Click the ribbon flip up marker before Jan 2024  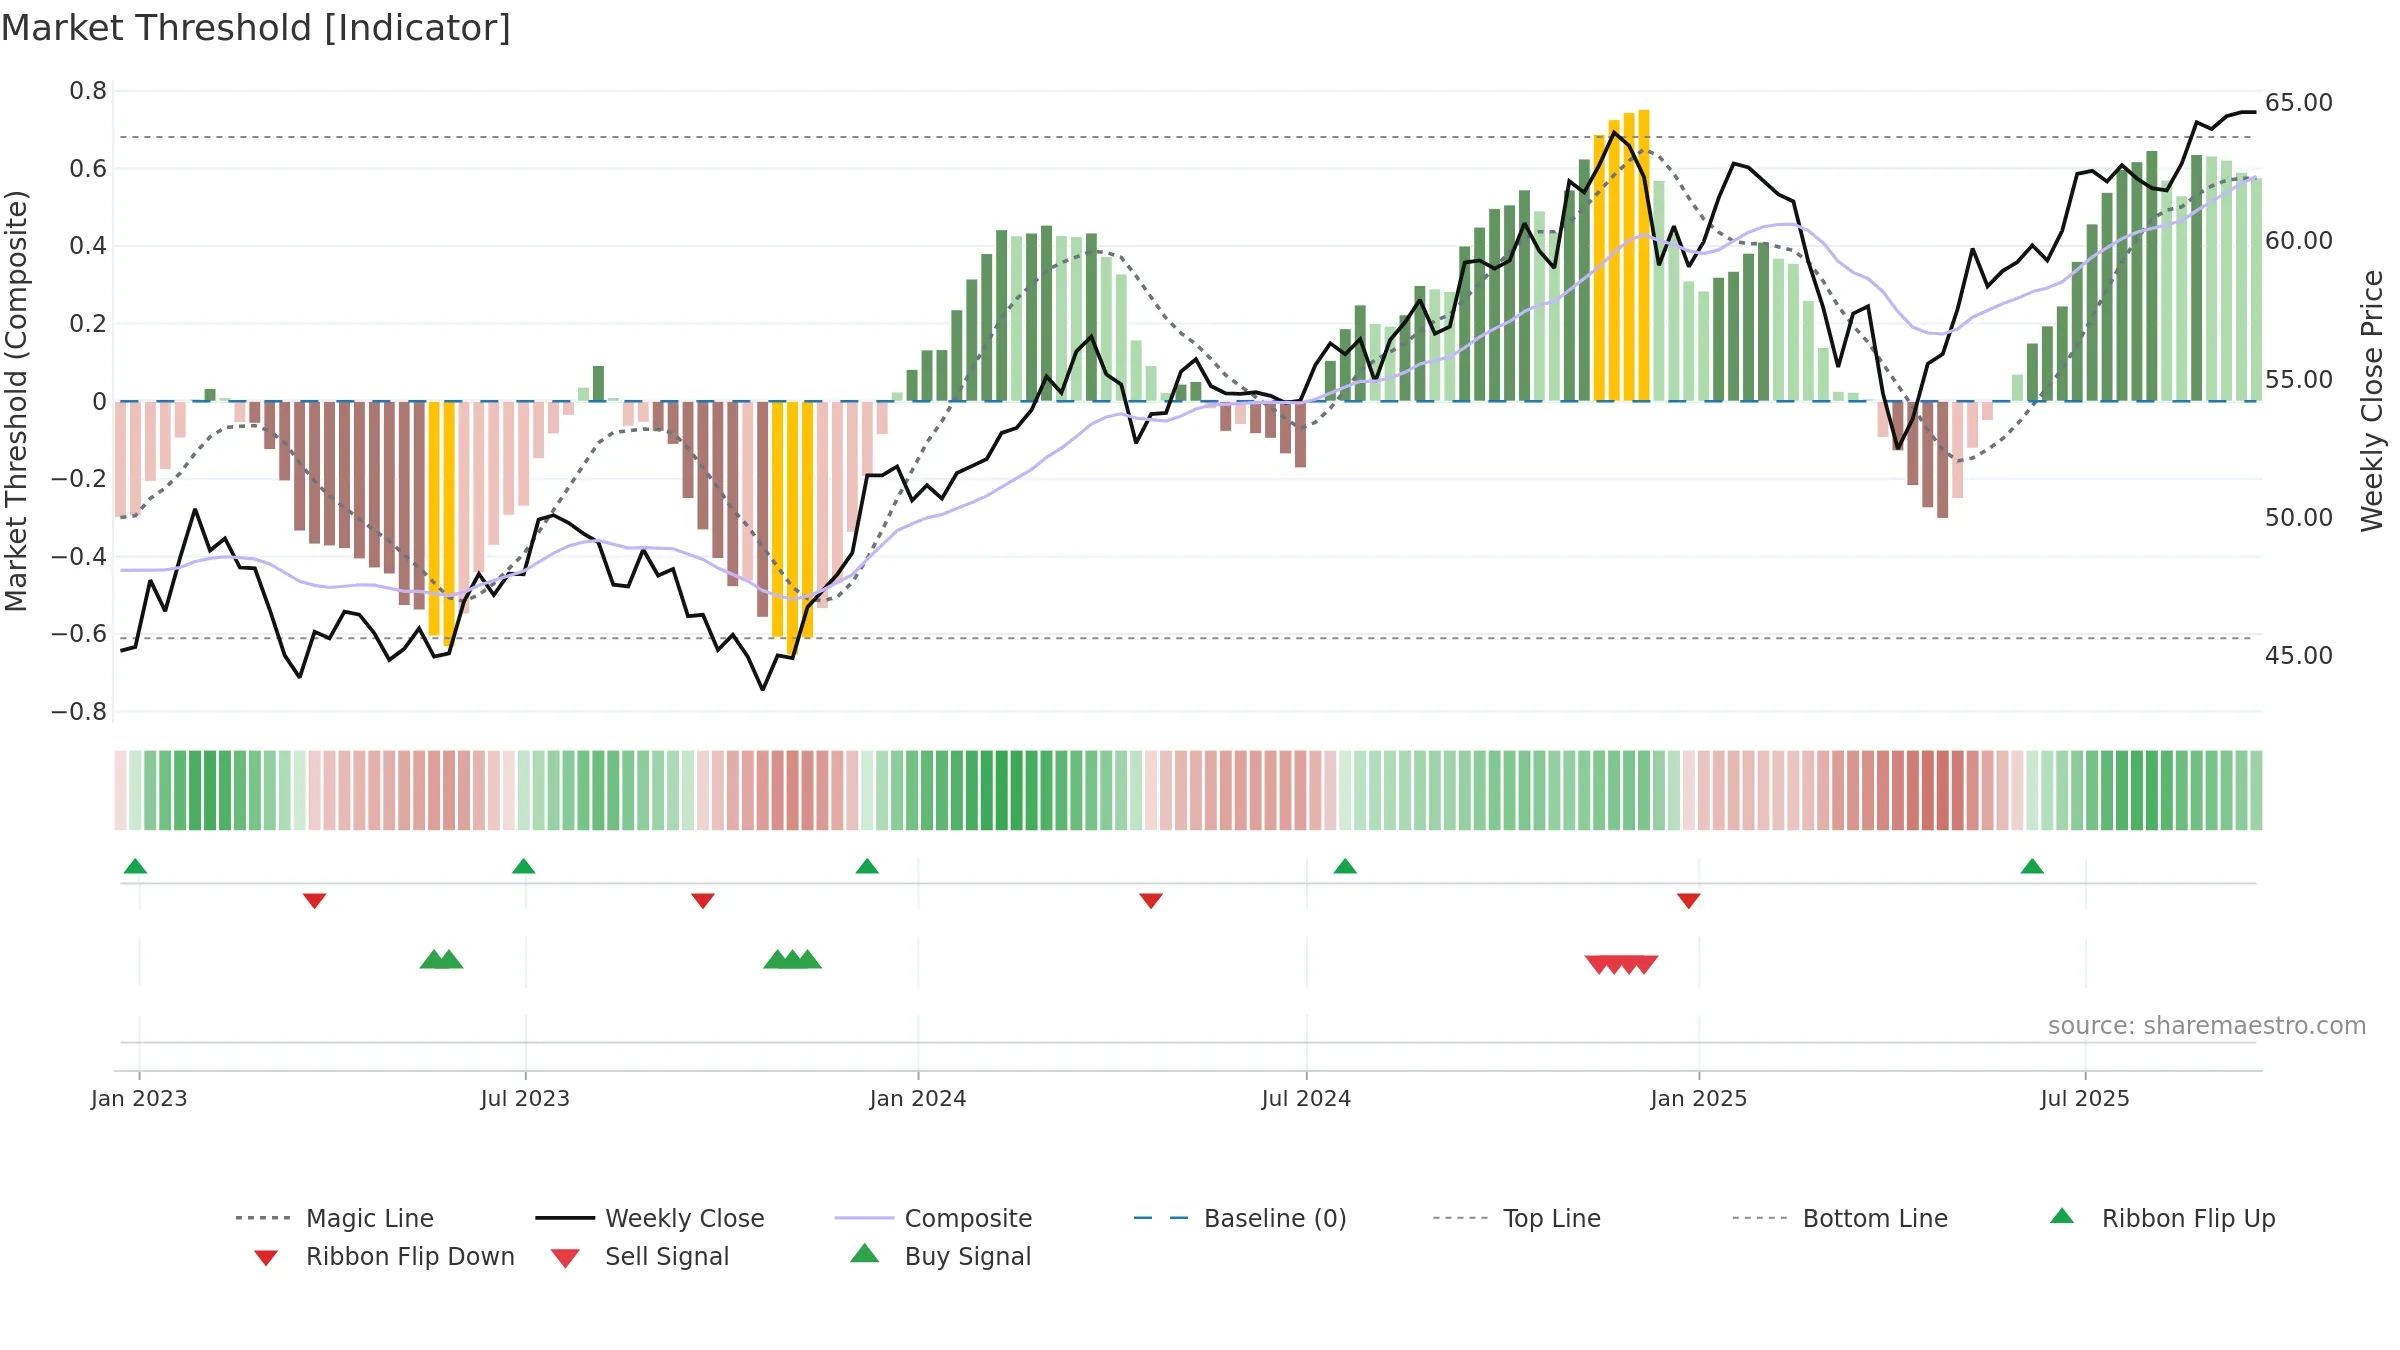click(867, 866)
